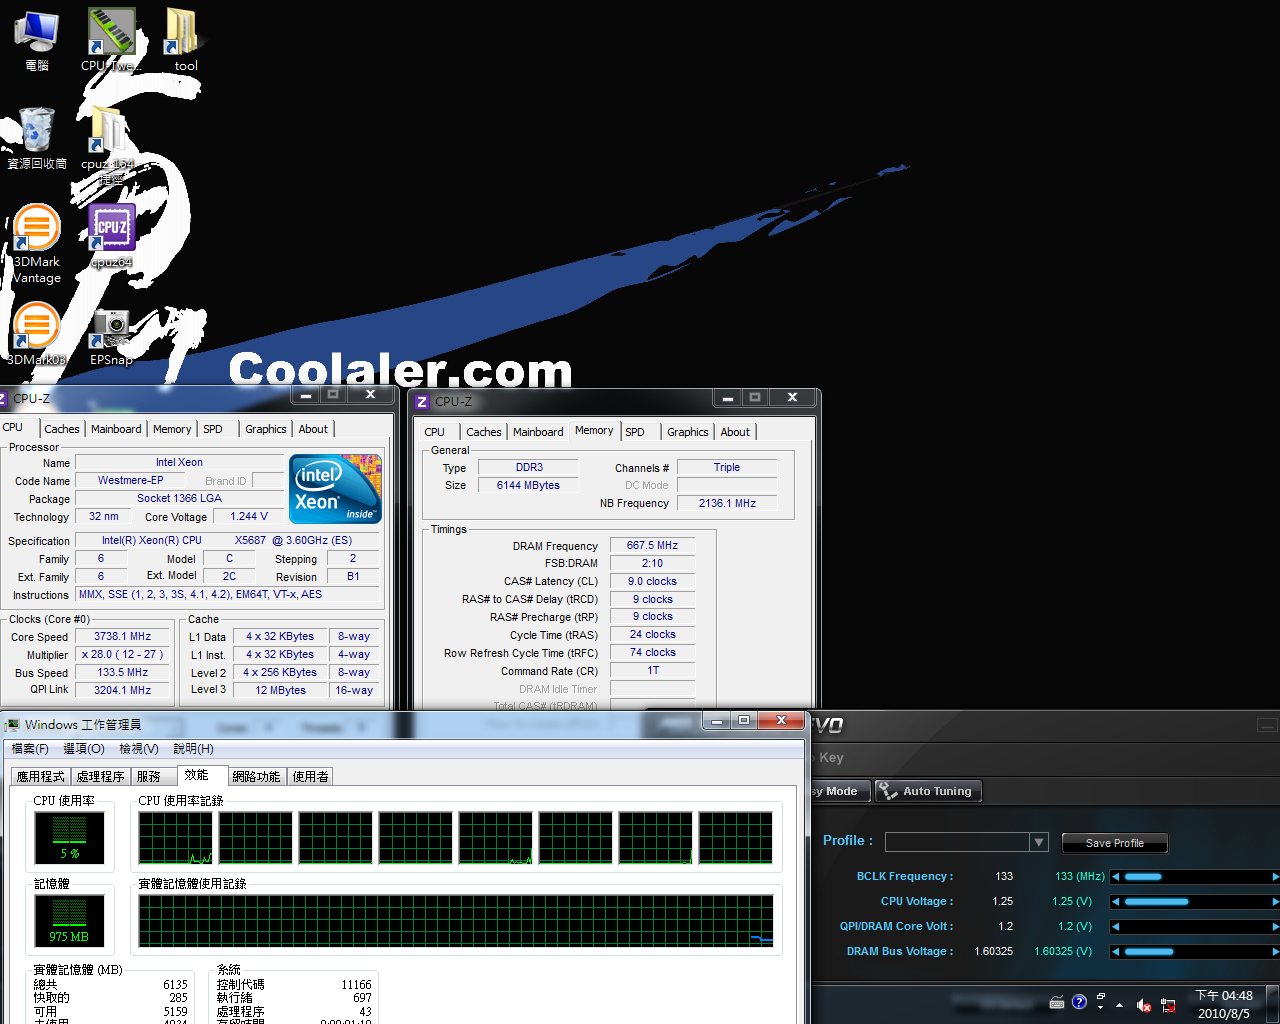1280x1024 pixels.
Task: Switch to the Mainboard tab in right CPU-Z window
Action: pos(538,432)
